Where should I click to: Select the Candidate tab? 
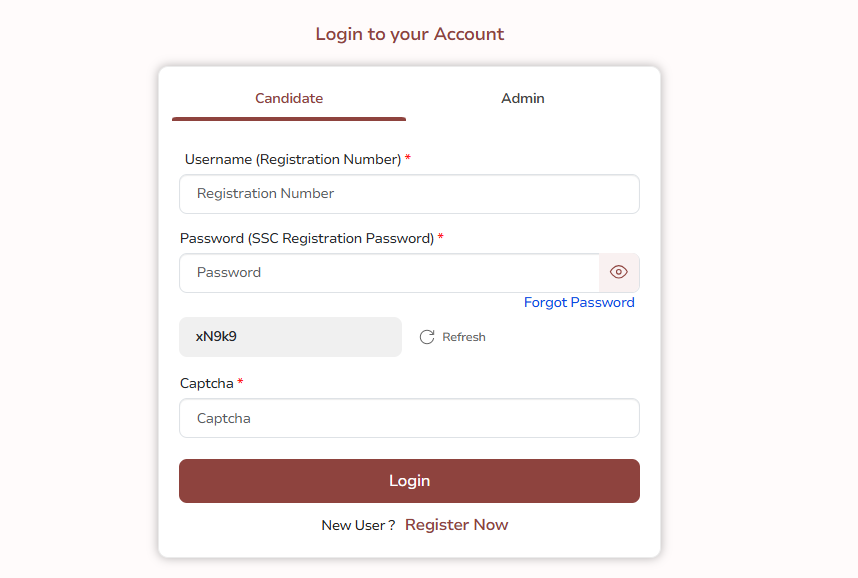pos(288,98)
